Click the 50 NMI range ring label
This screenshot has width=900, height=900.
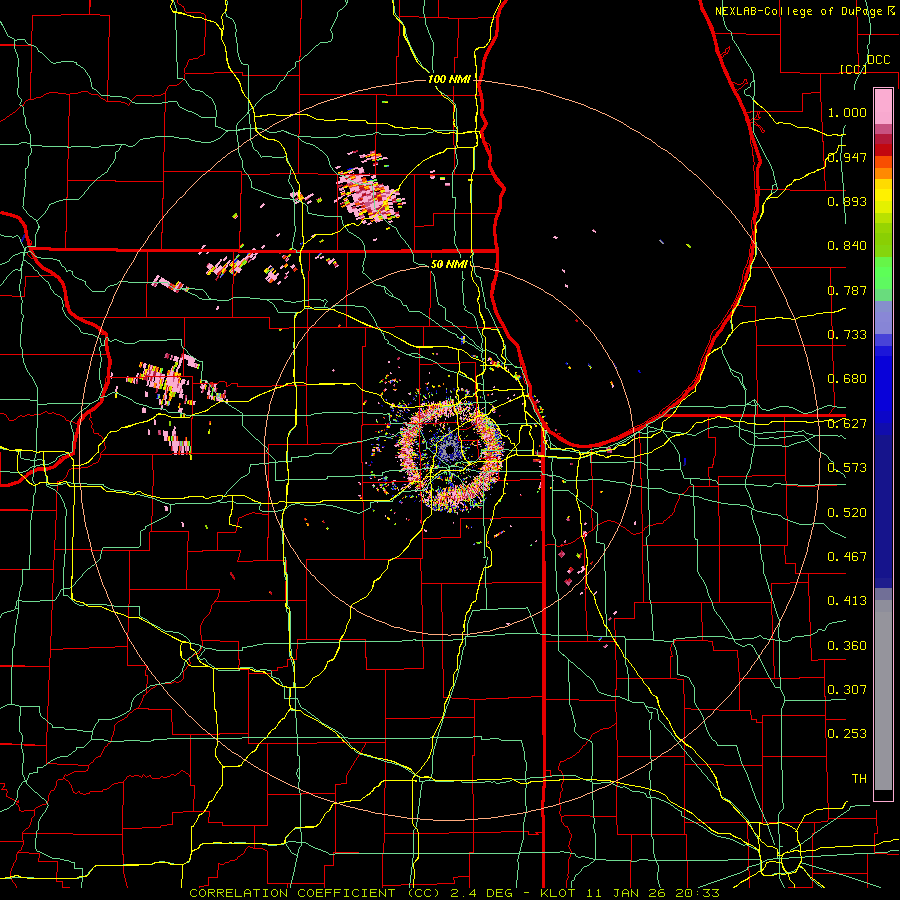pyautogui.click(x=449, y=265)
